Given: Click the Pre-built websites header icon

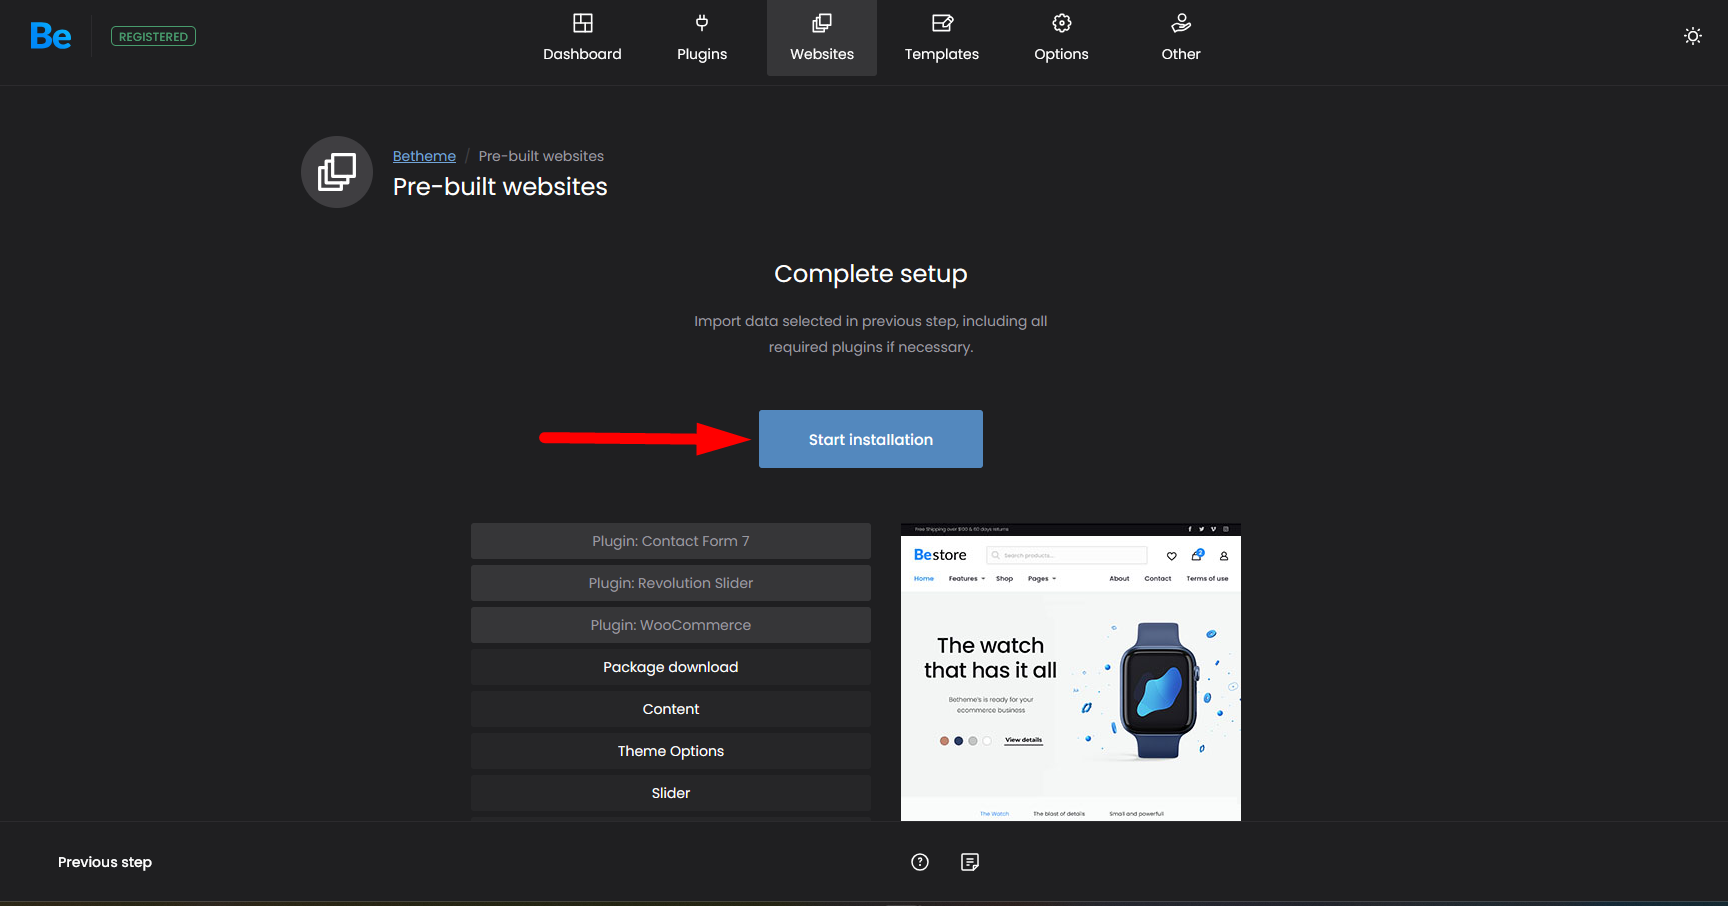Looking at the screenshot, I should (x=337, y=172).
